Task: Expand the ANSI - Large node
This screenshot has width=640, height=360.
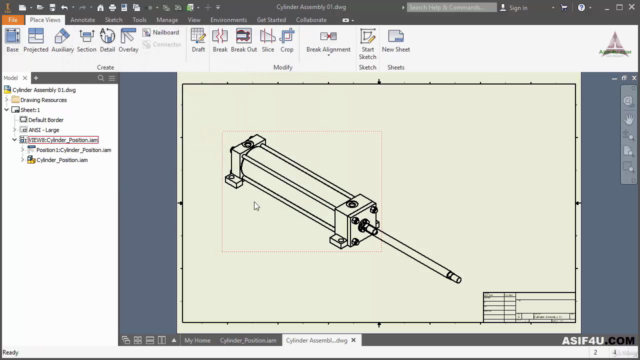Action: click(x=15, y=130)
